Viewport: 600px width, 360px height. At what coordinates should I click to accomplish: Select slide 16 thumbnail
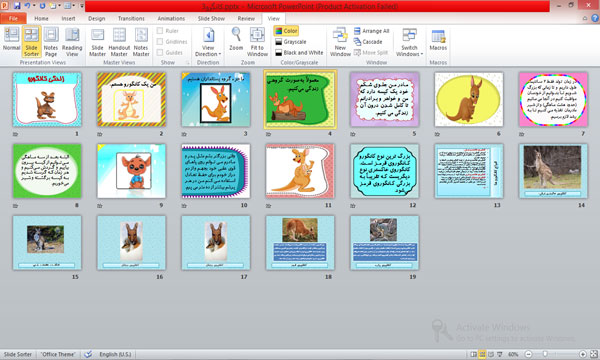click(x=131, y=243)
